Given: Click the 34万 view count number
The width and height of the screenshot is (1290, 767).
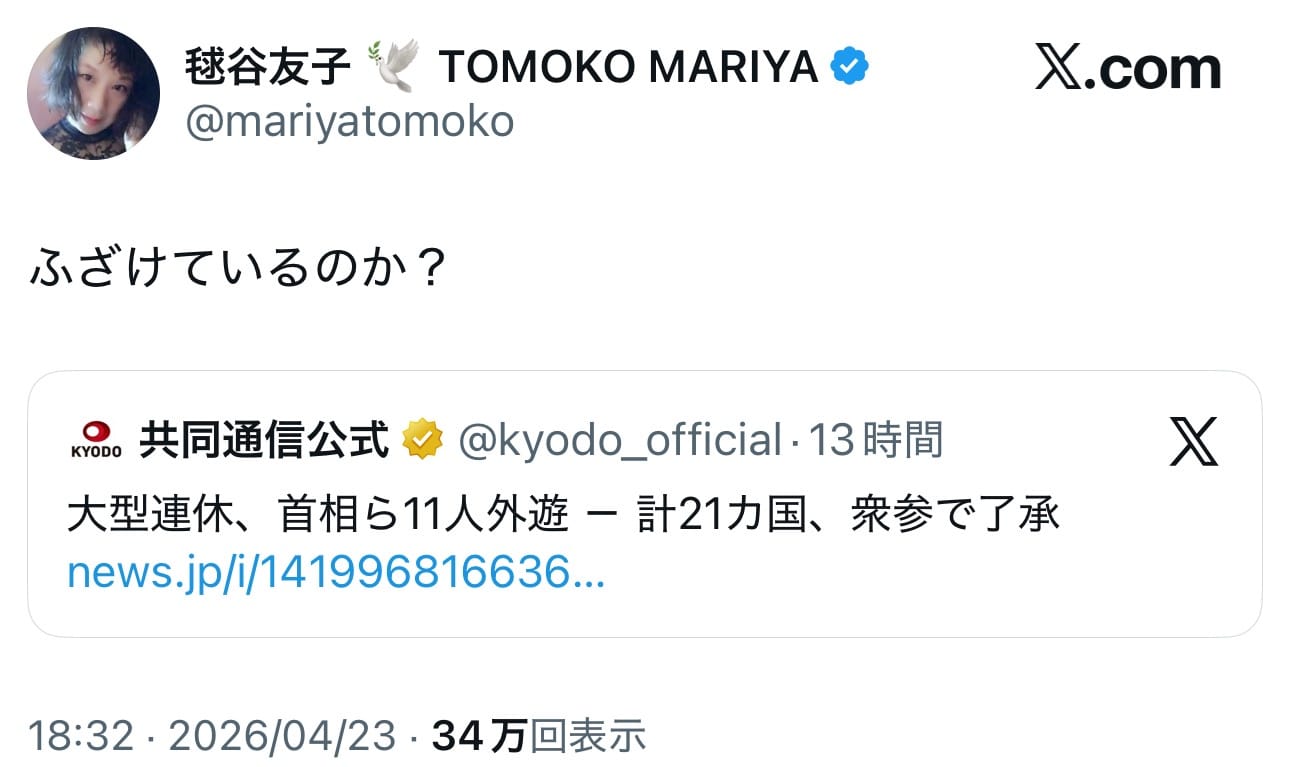Looking at the screenshot, I should click(479, 736).
